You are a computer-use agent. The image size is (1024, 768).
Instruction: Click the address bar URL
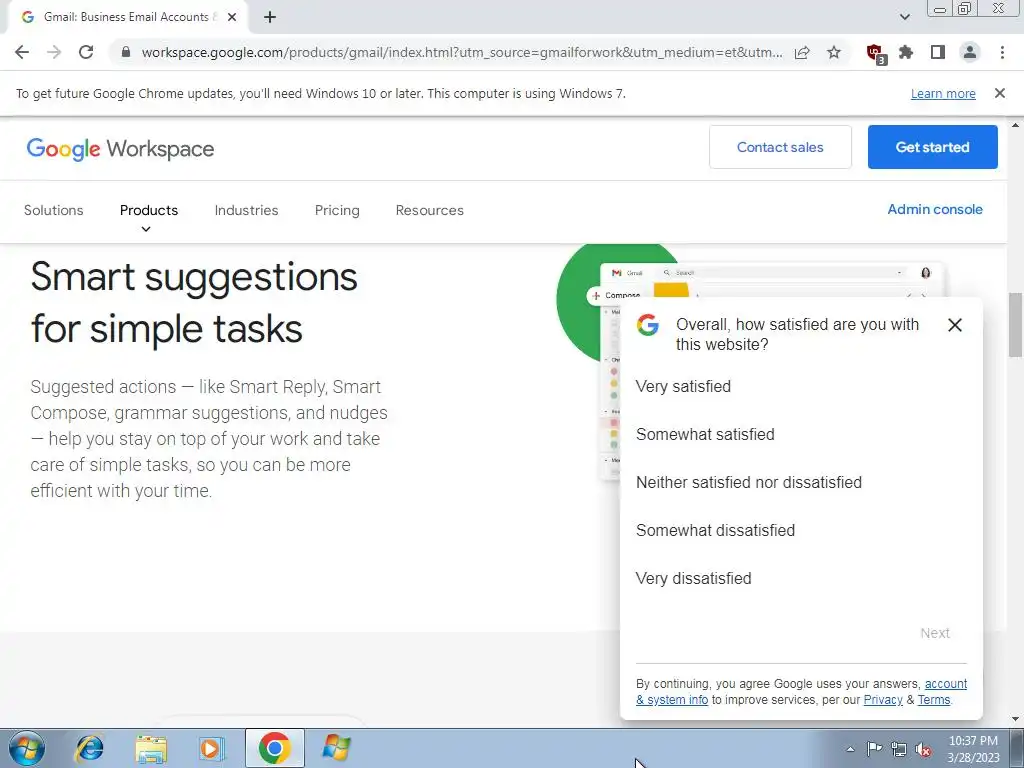(461, 52)
